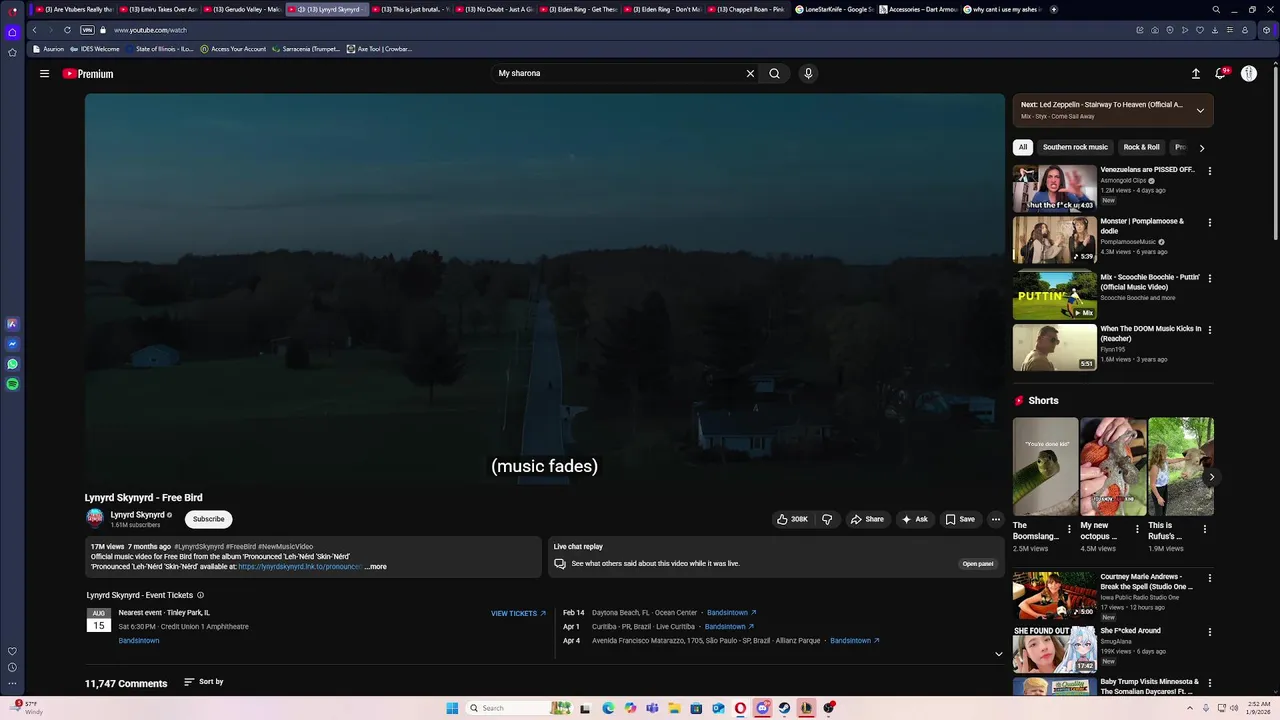Open the YouTube guide hamburger menu
The width and height of the screenshot is (1280, 720).
click(x=44, y=73)
